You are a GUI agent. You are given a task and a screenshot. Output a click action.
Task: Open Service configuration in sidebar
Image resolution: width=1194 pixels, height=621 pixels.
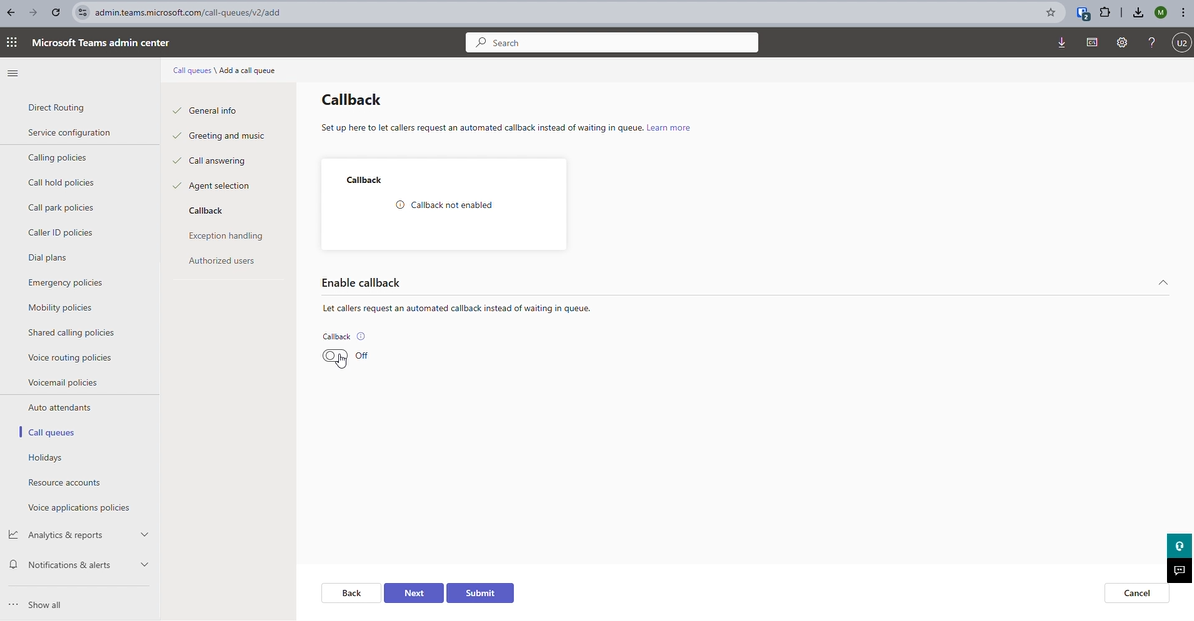(x=69, y=132)
